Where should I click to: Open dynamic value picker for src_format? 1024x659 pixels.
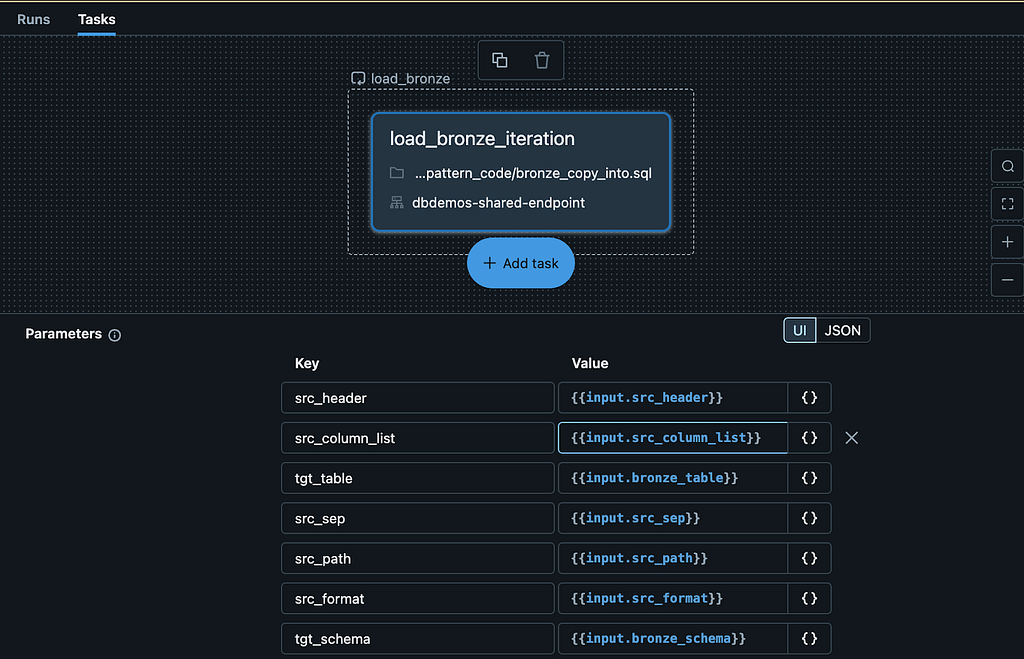809,598
